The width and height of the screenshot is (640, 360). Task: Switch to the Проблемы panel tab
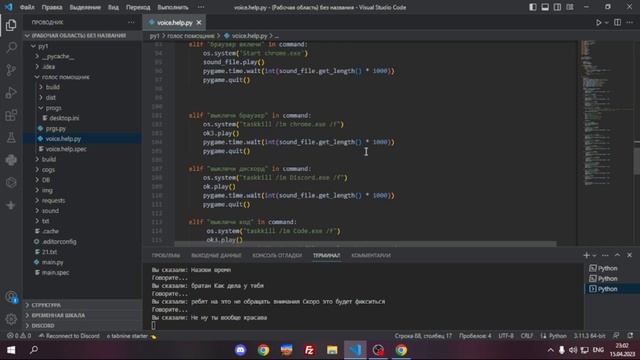(x=166, y=256)
